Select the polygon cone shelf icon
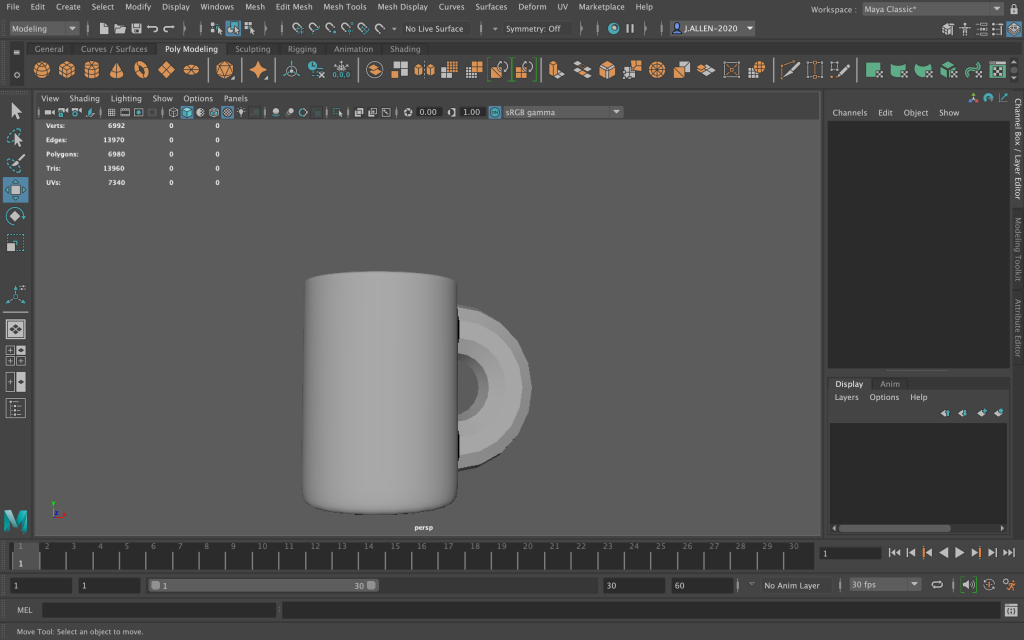 click(117, 70)
